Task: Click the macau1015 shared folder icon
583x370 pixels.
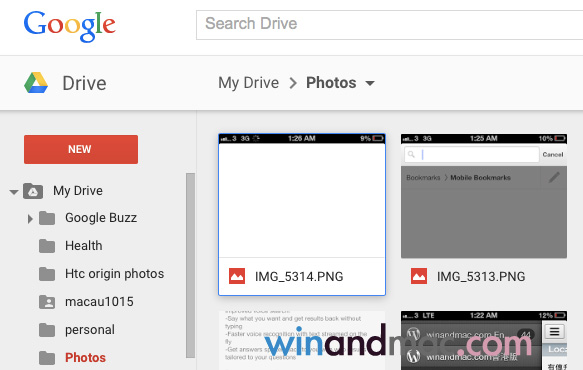Action: [47, 302]
